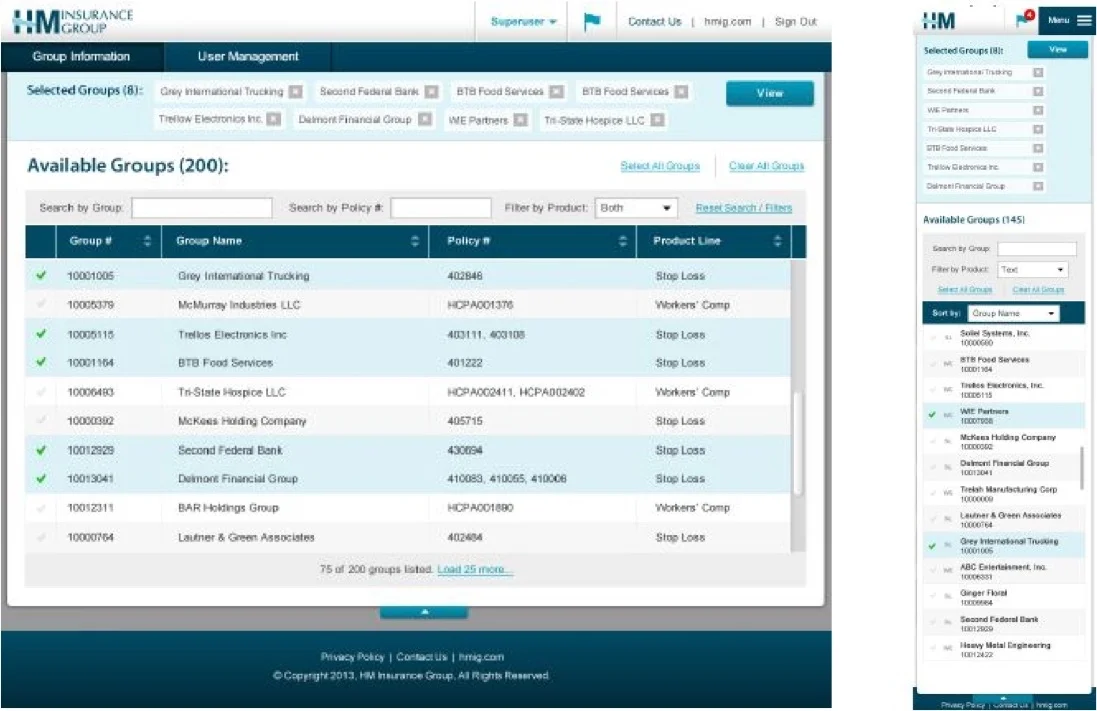1097x711 pixels.
Task: Remove WE Partners in mobile selected groups list
Action: [1038, 110]
